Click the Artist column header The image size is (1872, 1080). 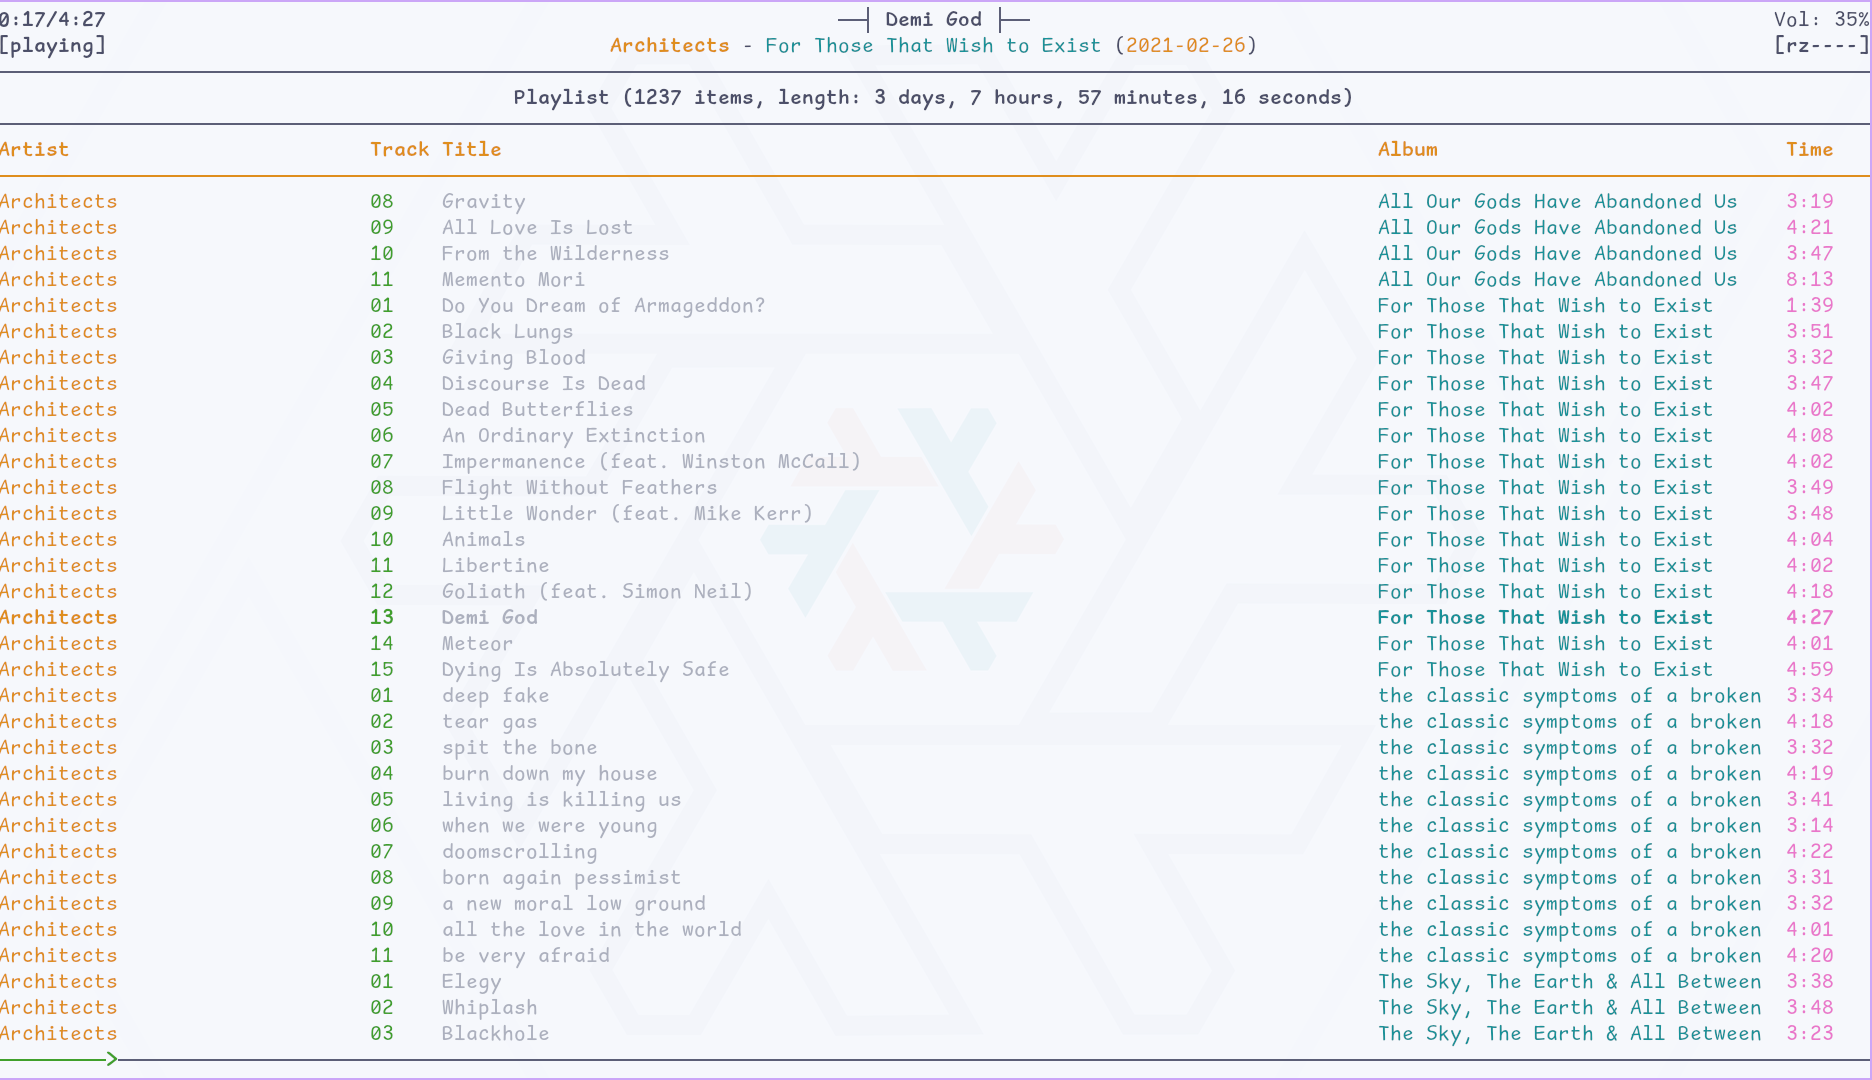coord(35,149)
